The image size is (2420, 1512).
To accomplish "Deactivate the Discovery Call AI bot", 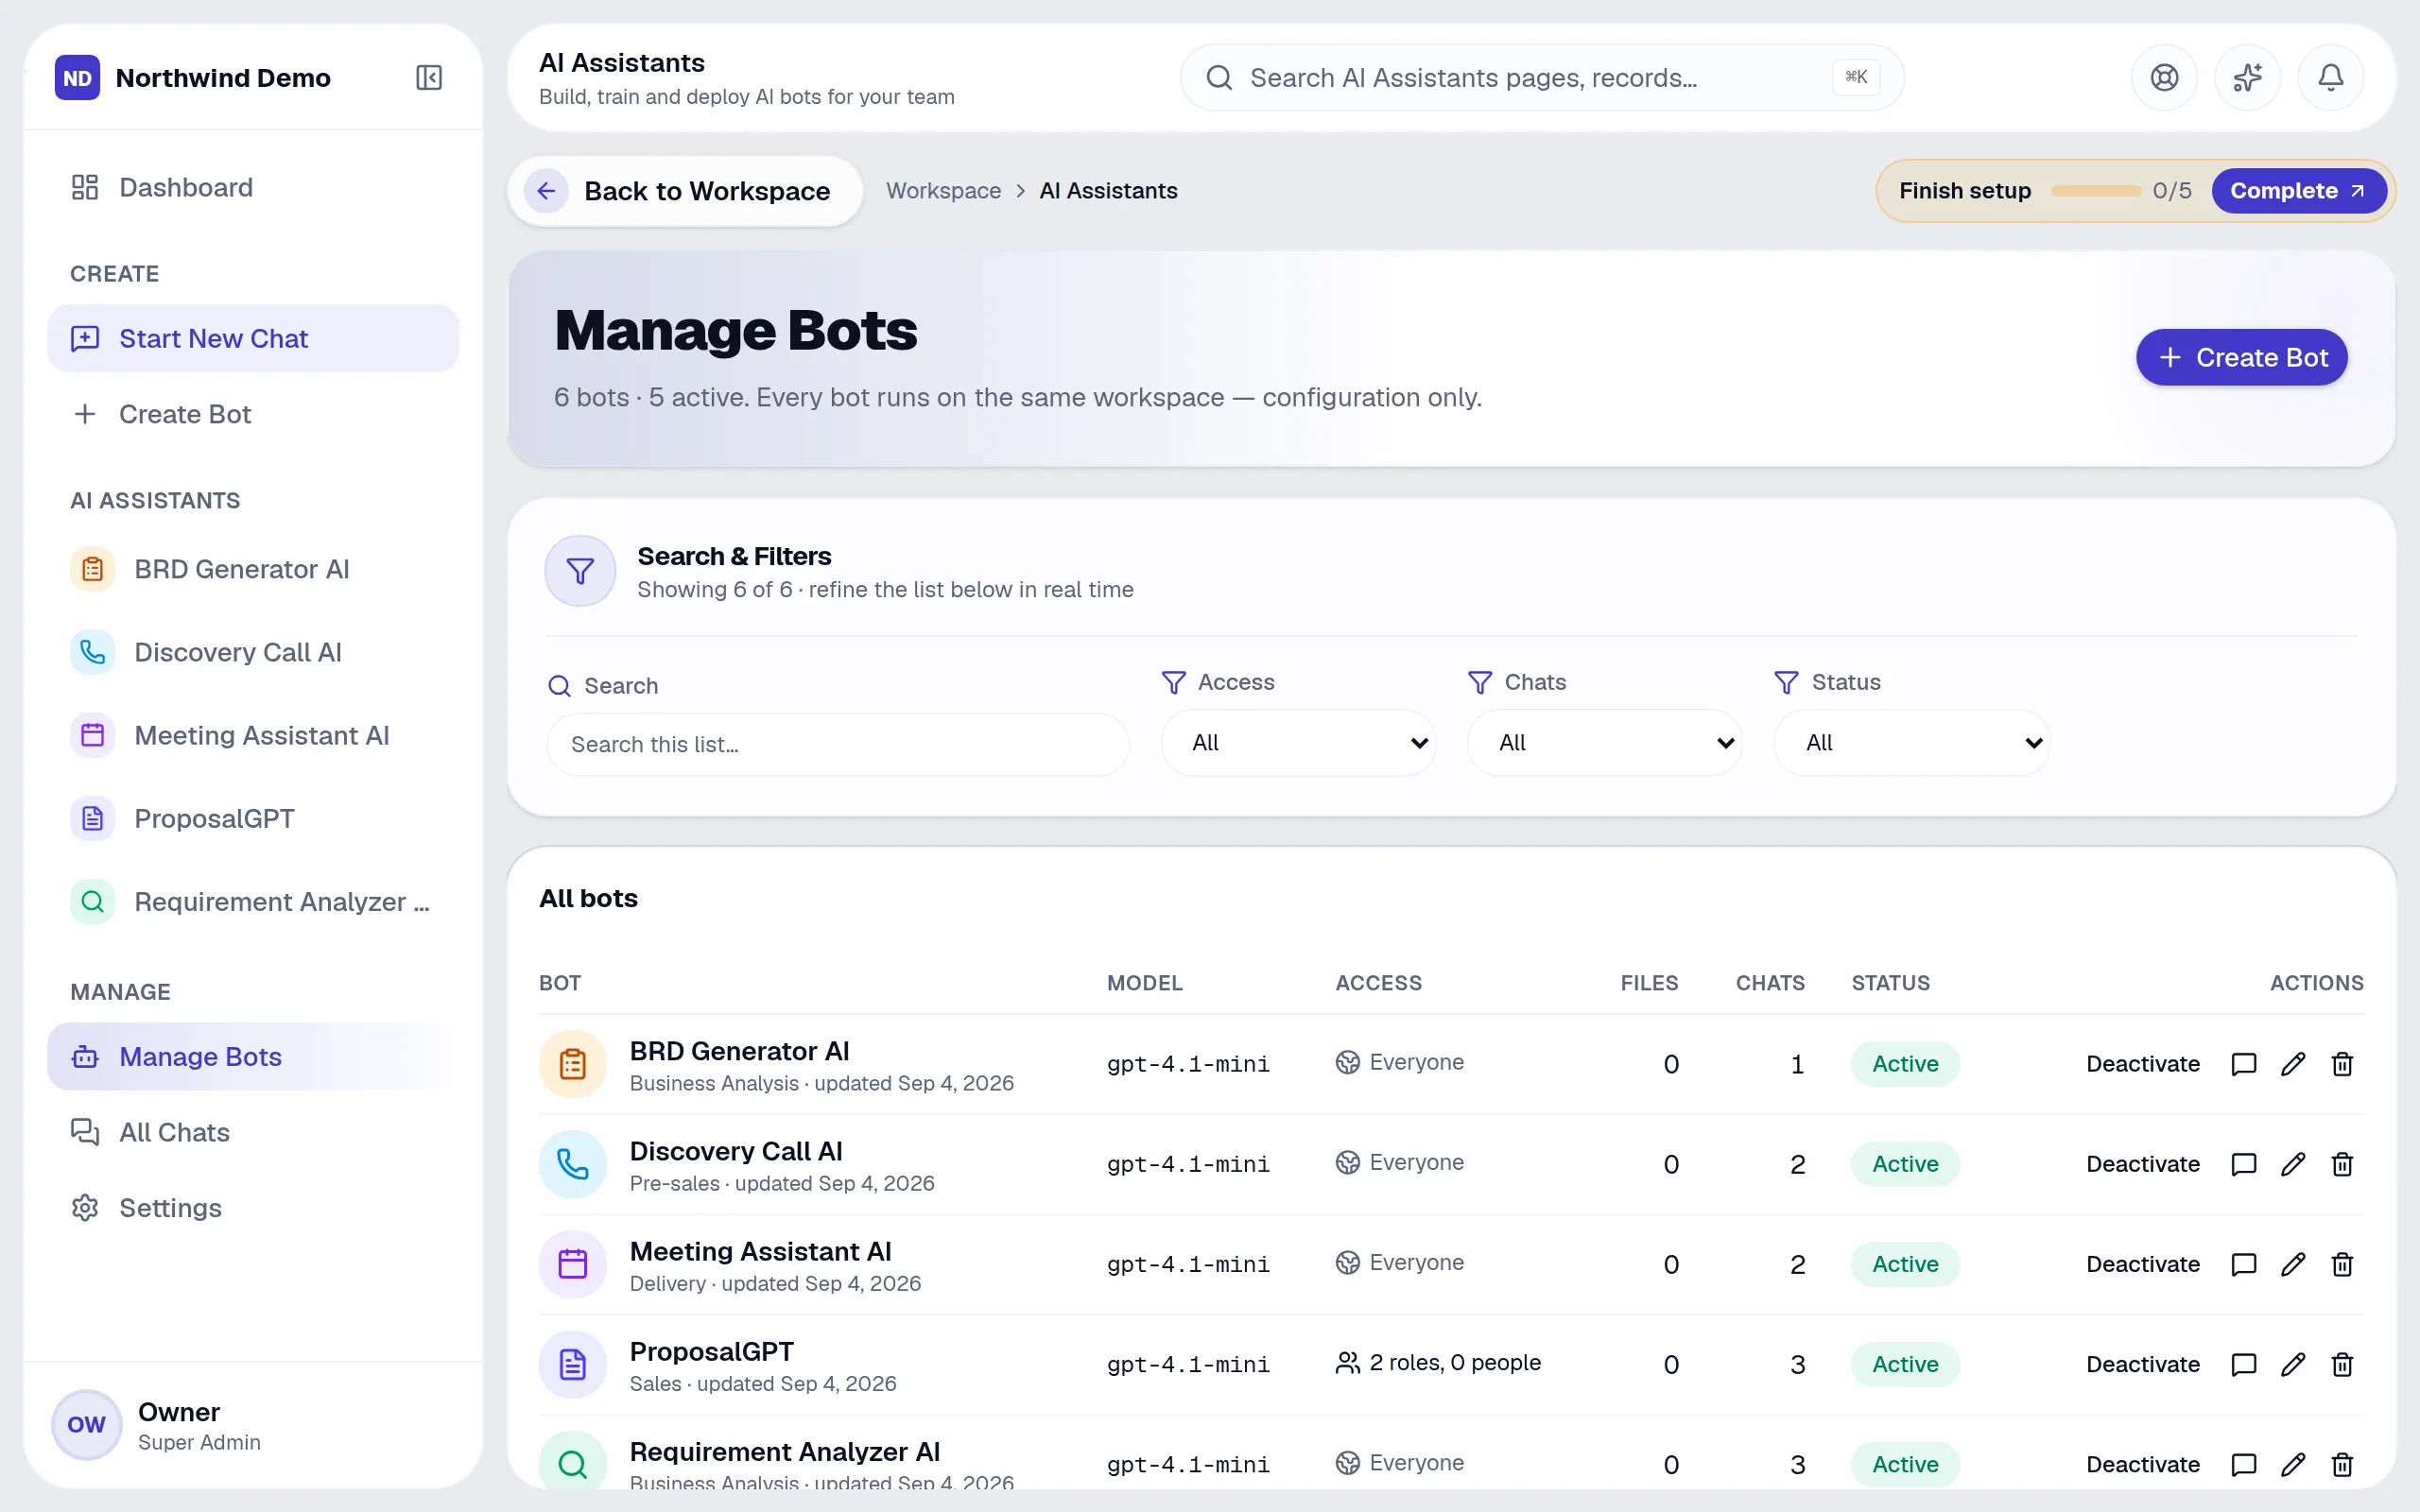I will pos(2142,1164).
